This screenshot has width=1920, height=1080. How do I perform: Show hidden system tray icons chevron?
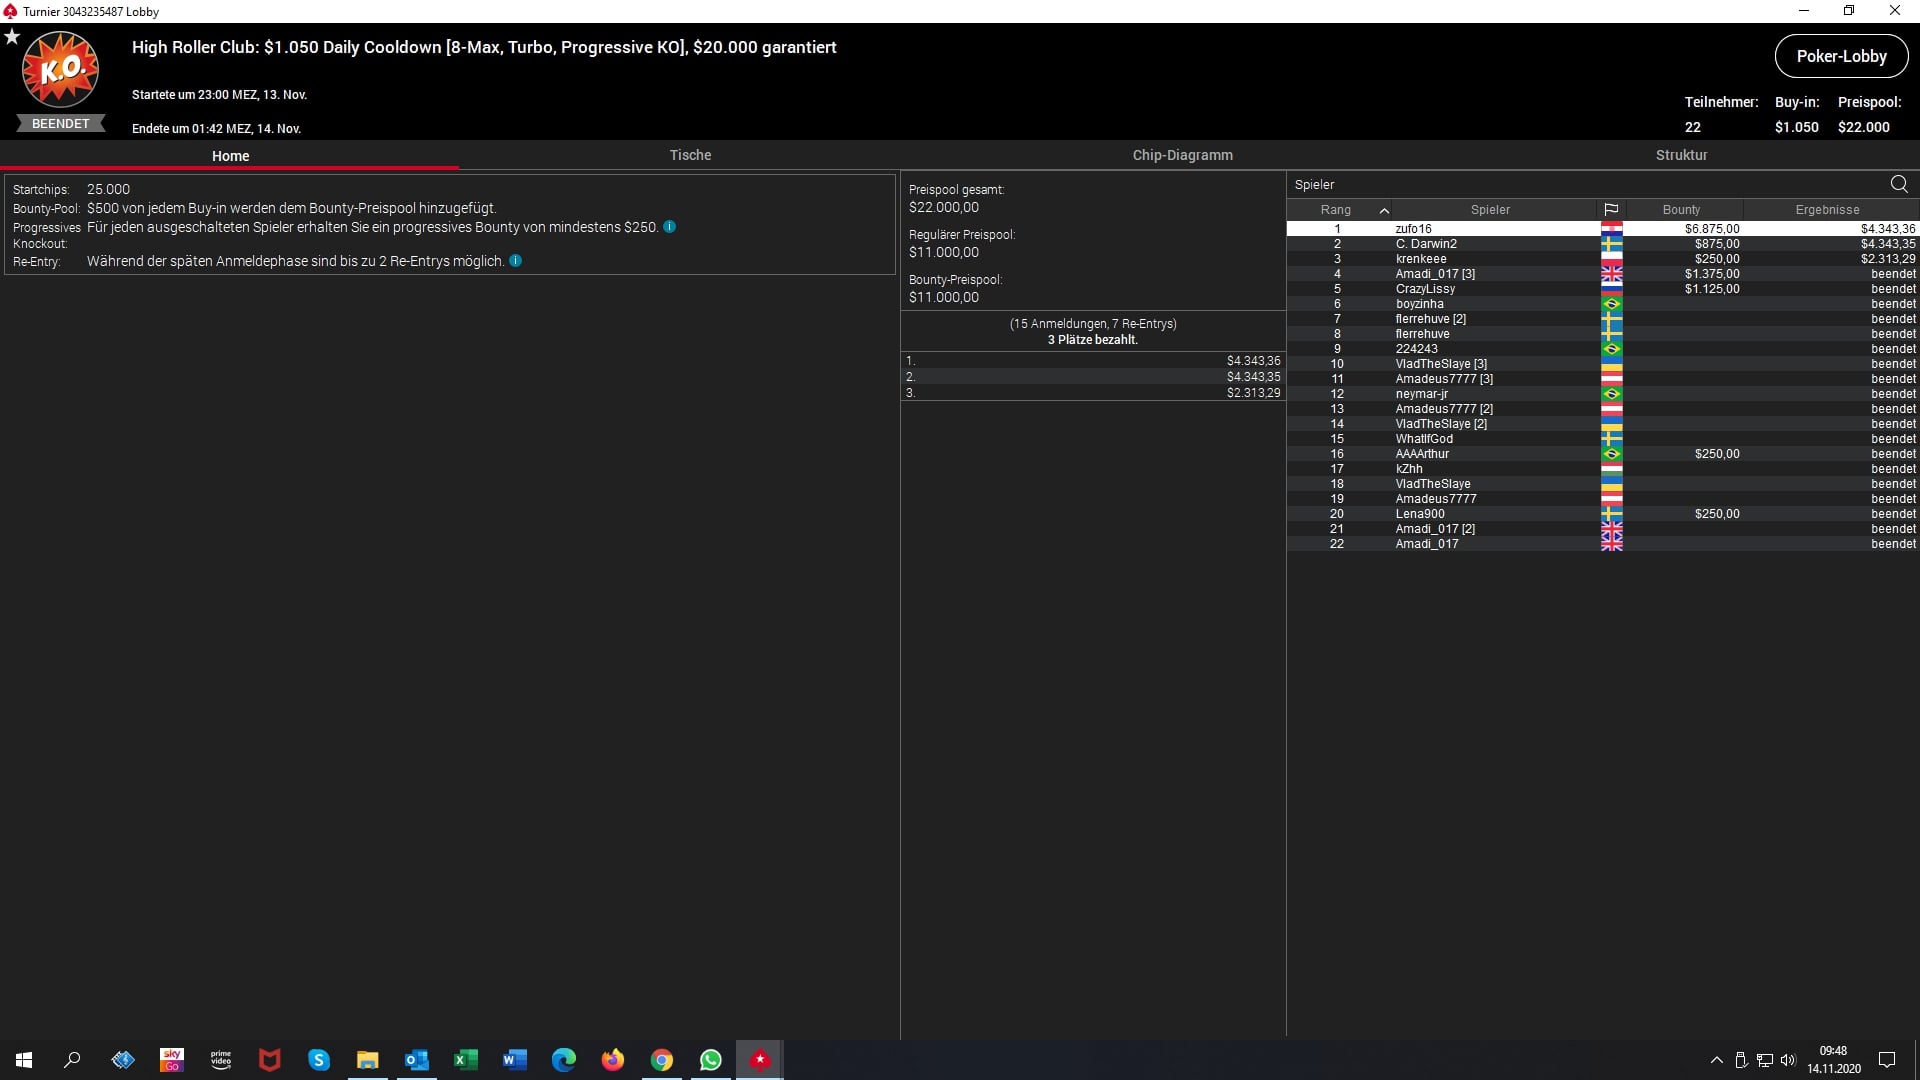point(1717,1060)
